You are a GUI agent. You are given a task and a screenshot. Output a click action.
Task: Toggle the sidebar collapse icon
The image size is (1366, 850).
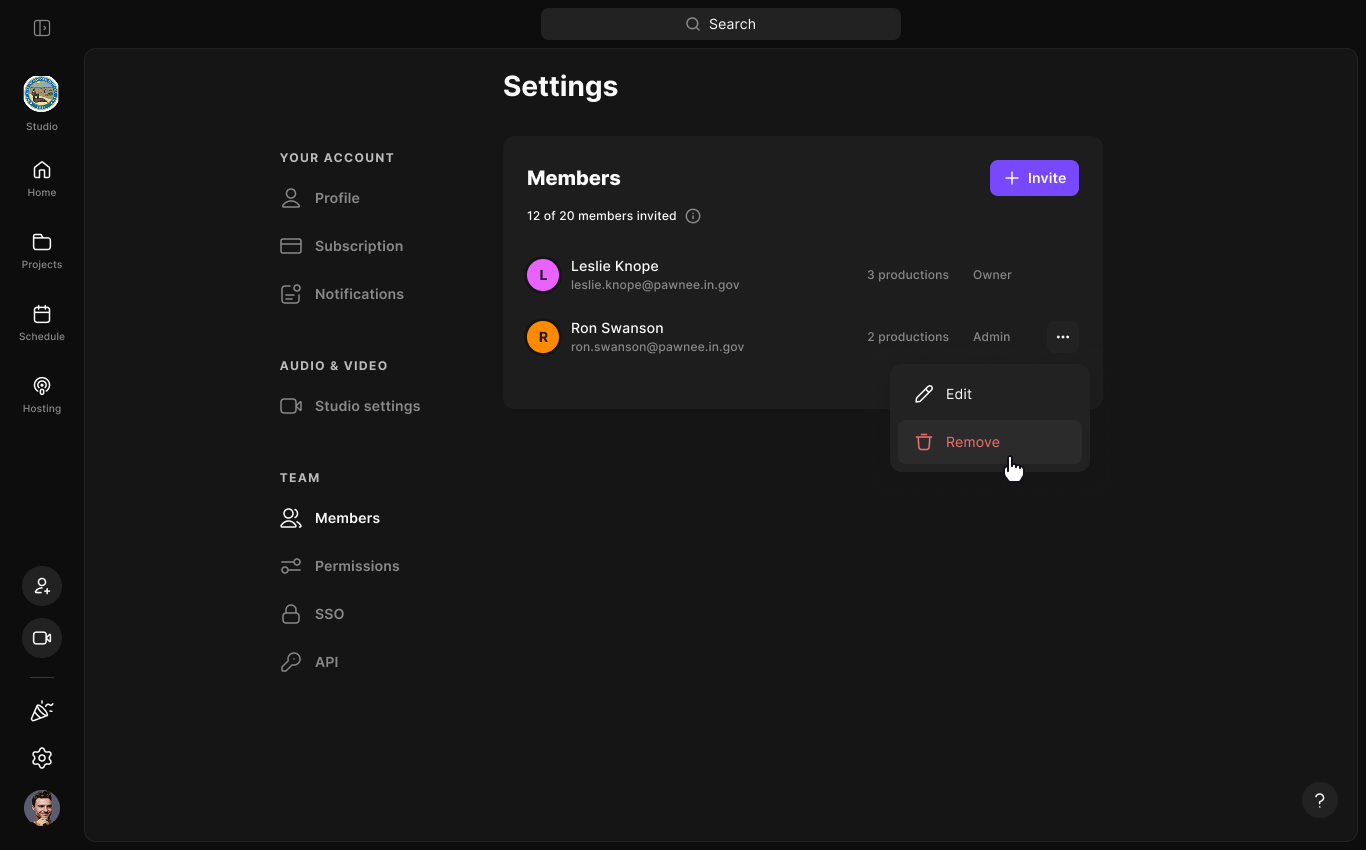42,28
